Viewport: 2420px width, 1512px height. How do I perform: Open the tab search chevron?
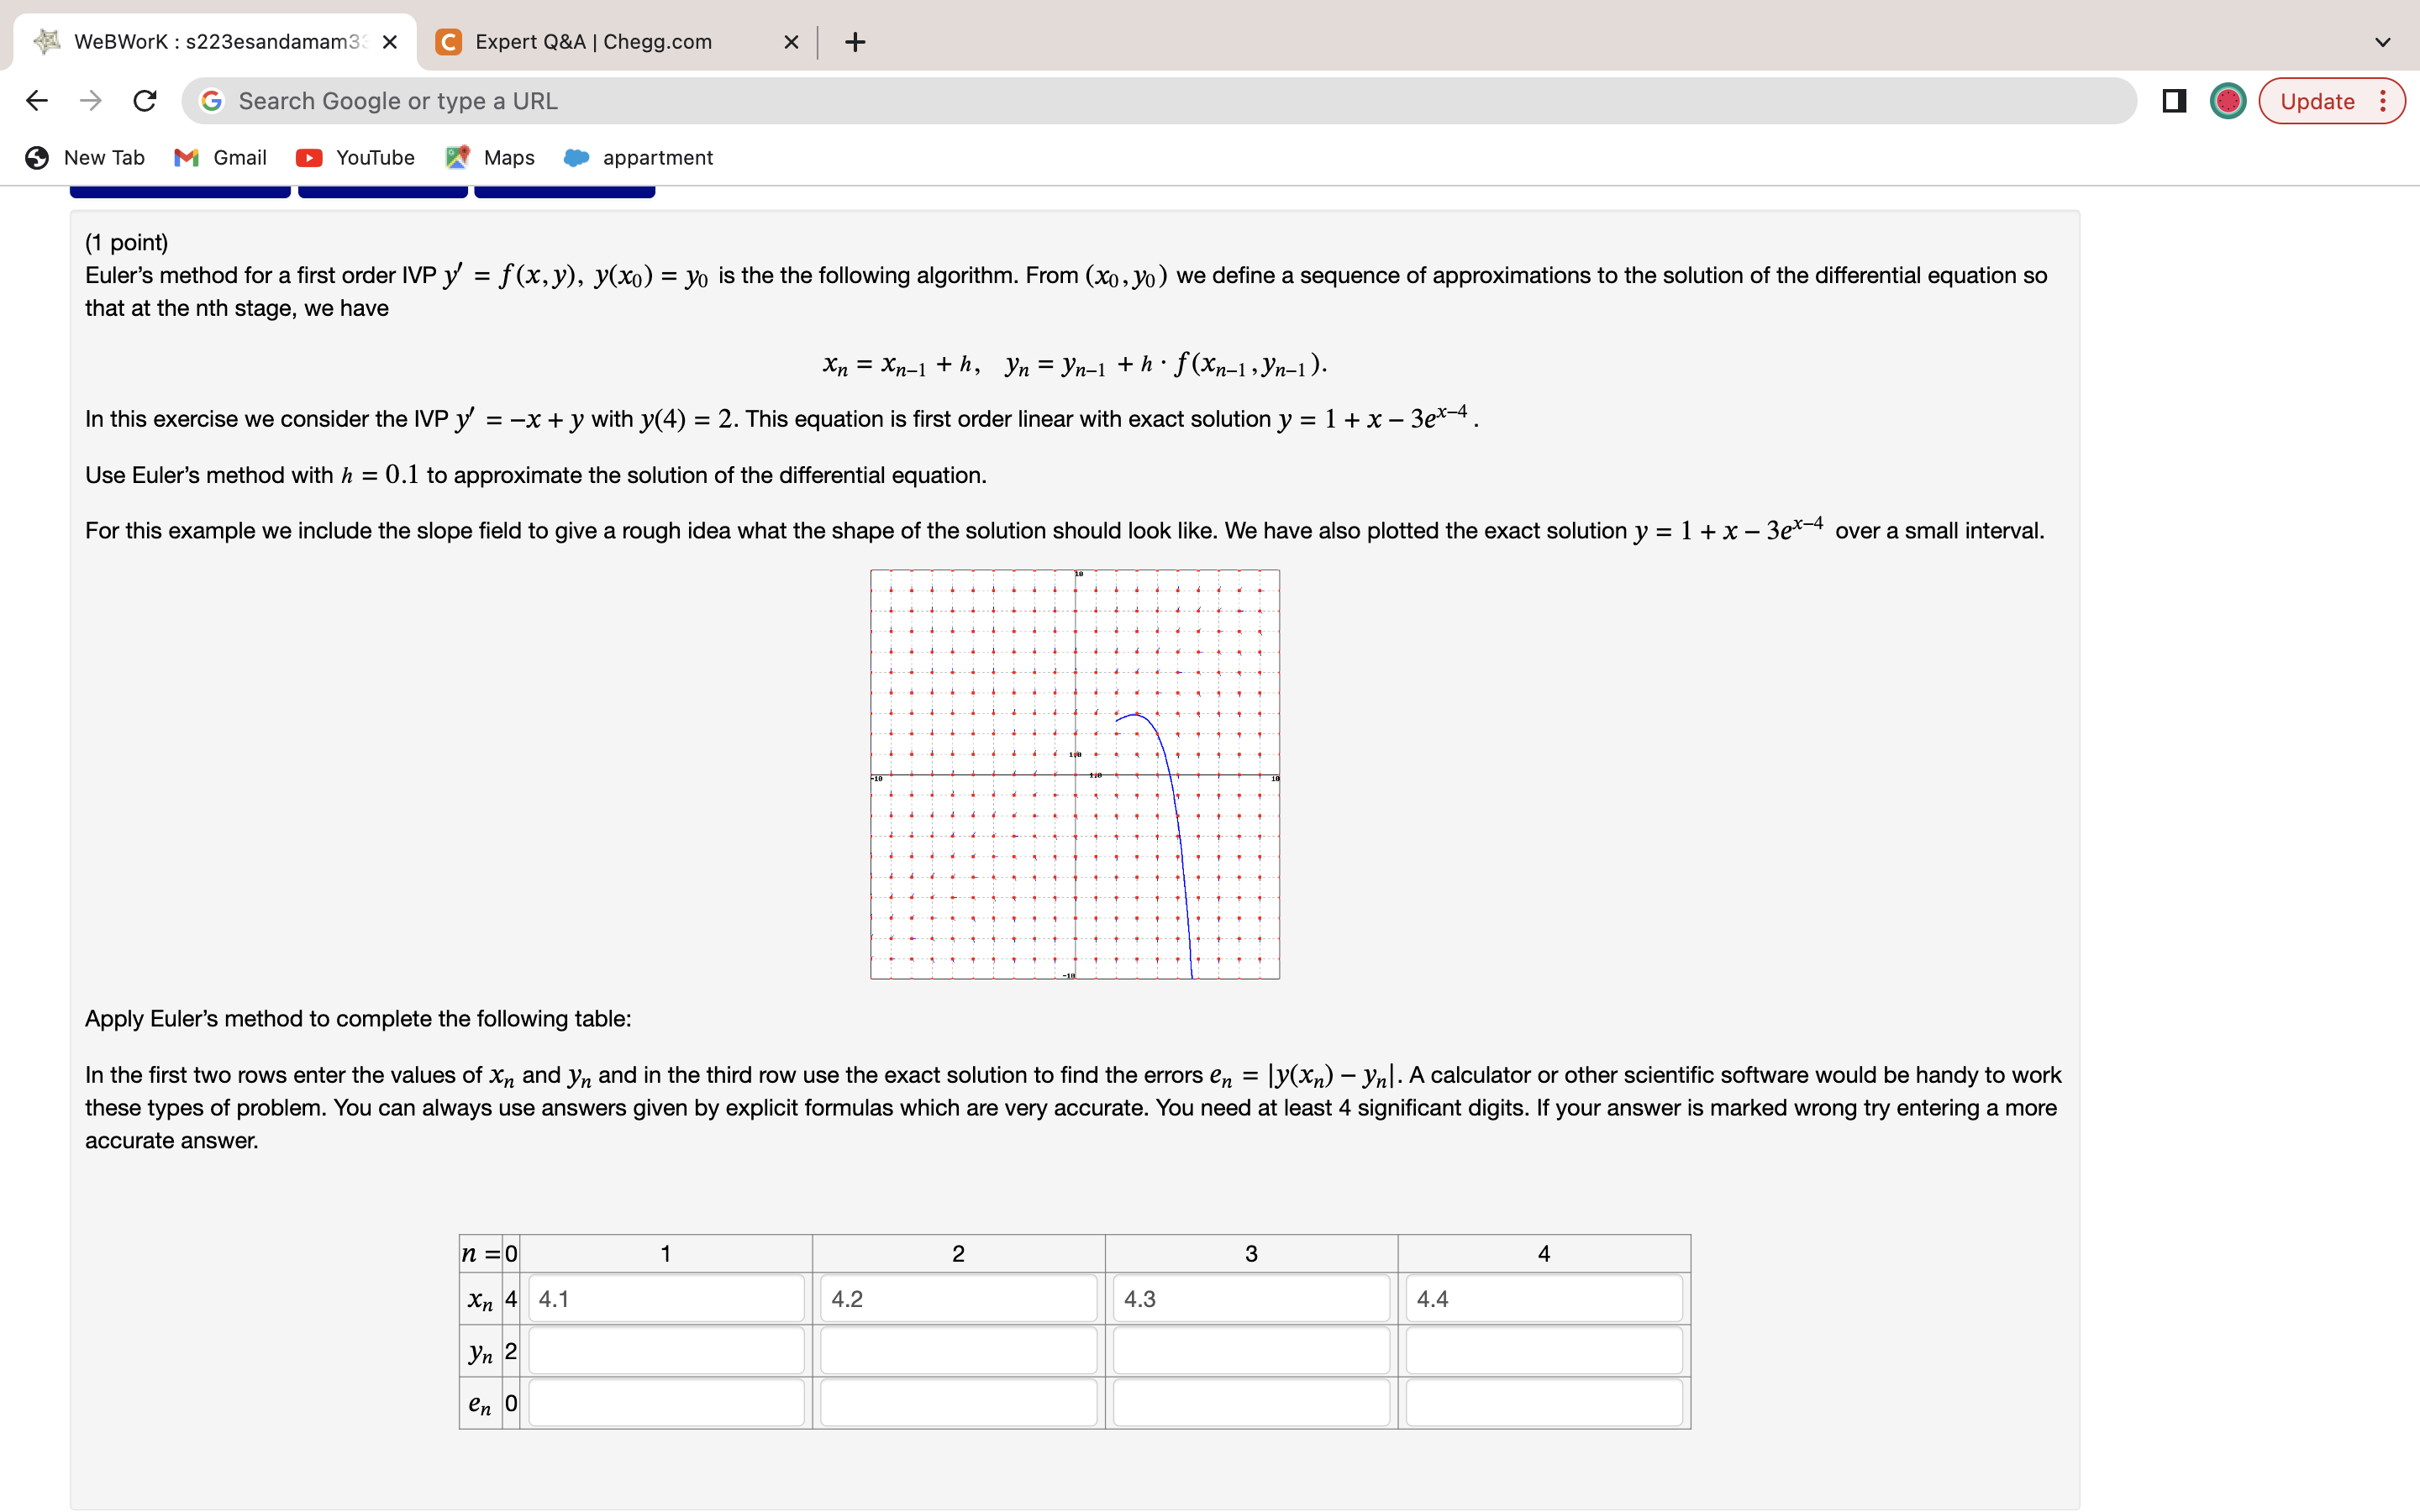2383,42
